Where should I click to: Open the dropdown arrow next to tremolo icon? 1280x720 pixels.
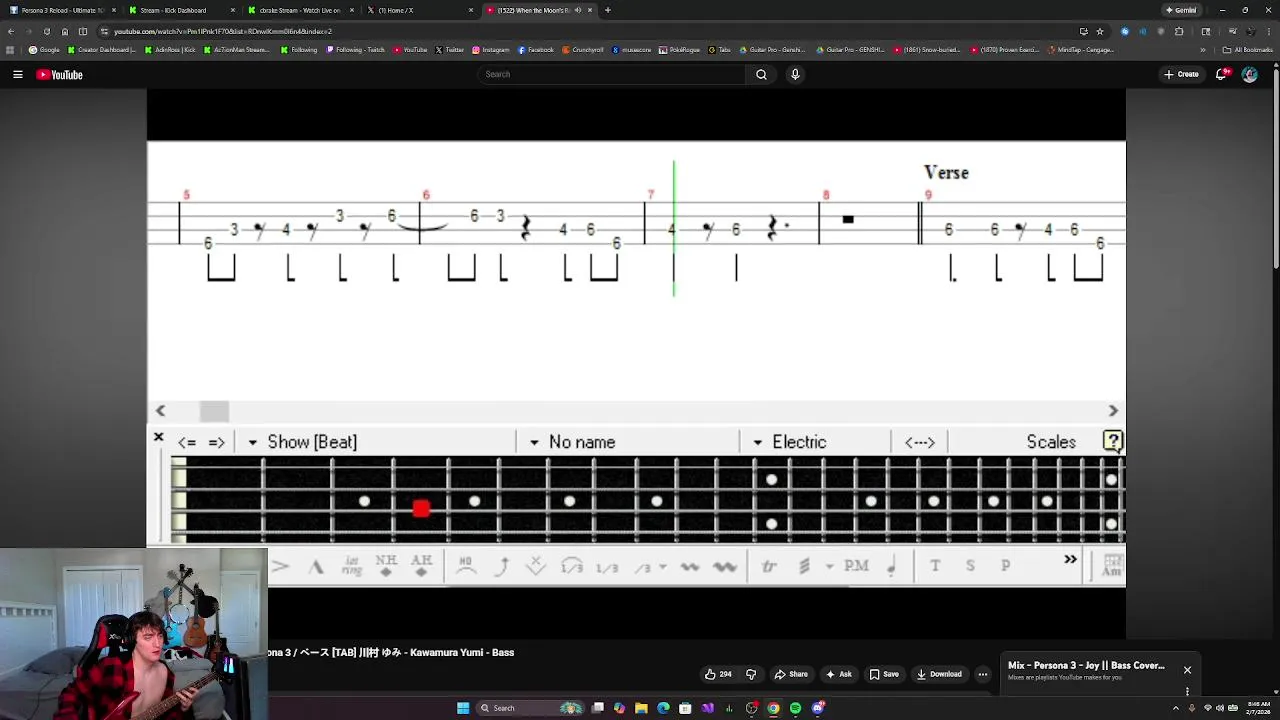[828, 567]
